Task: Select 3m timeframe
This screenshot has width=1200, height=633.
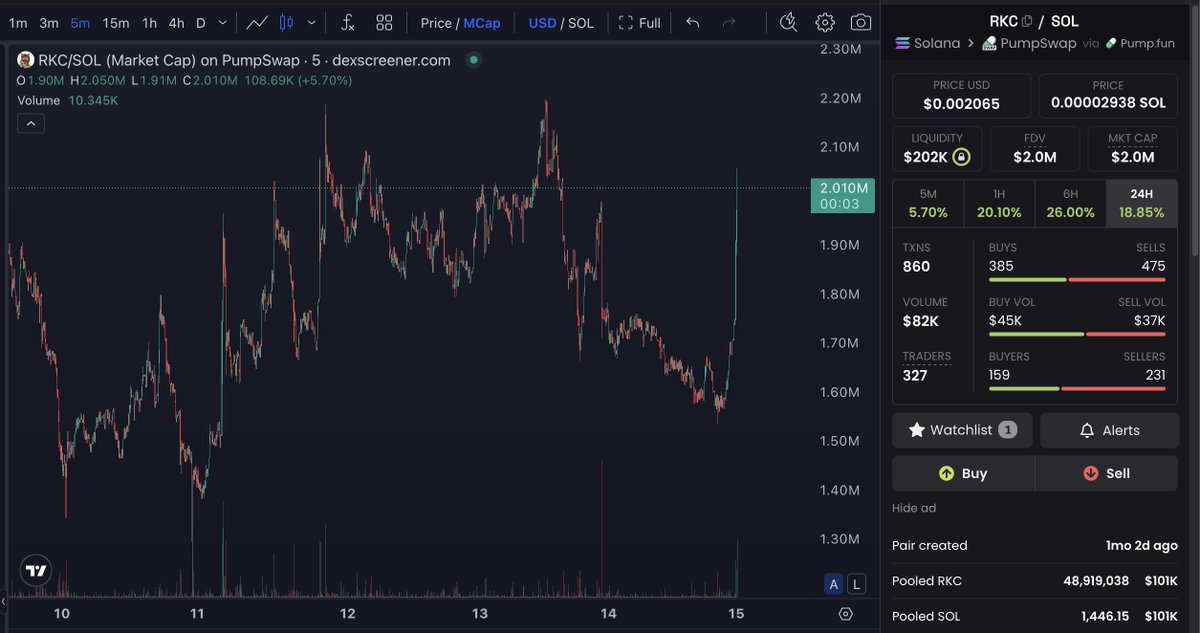Action: 49,22
